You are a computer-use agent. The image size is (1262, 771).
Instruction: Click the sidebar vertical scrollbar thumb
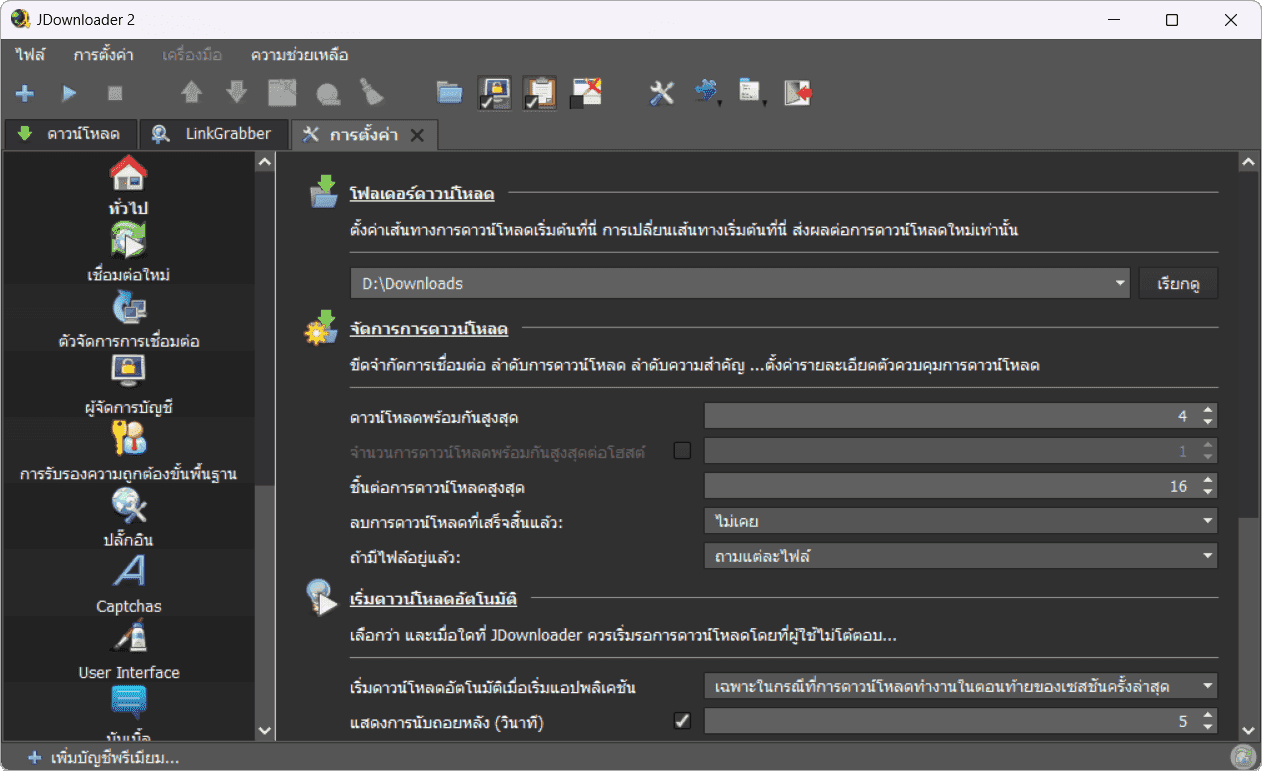coord(265,328)
